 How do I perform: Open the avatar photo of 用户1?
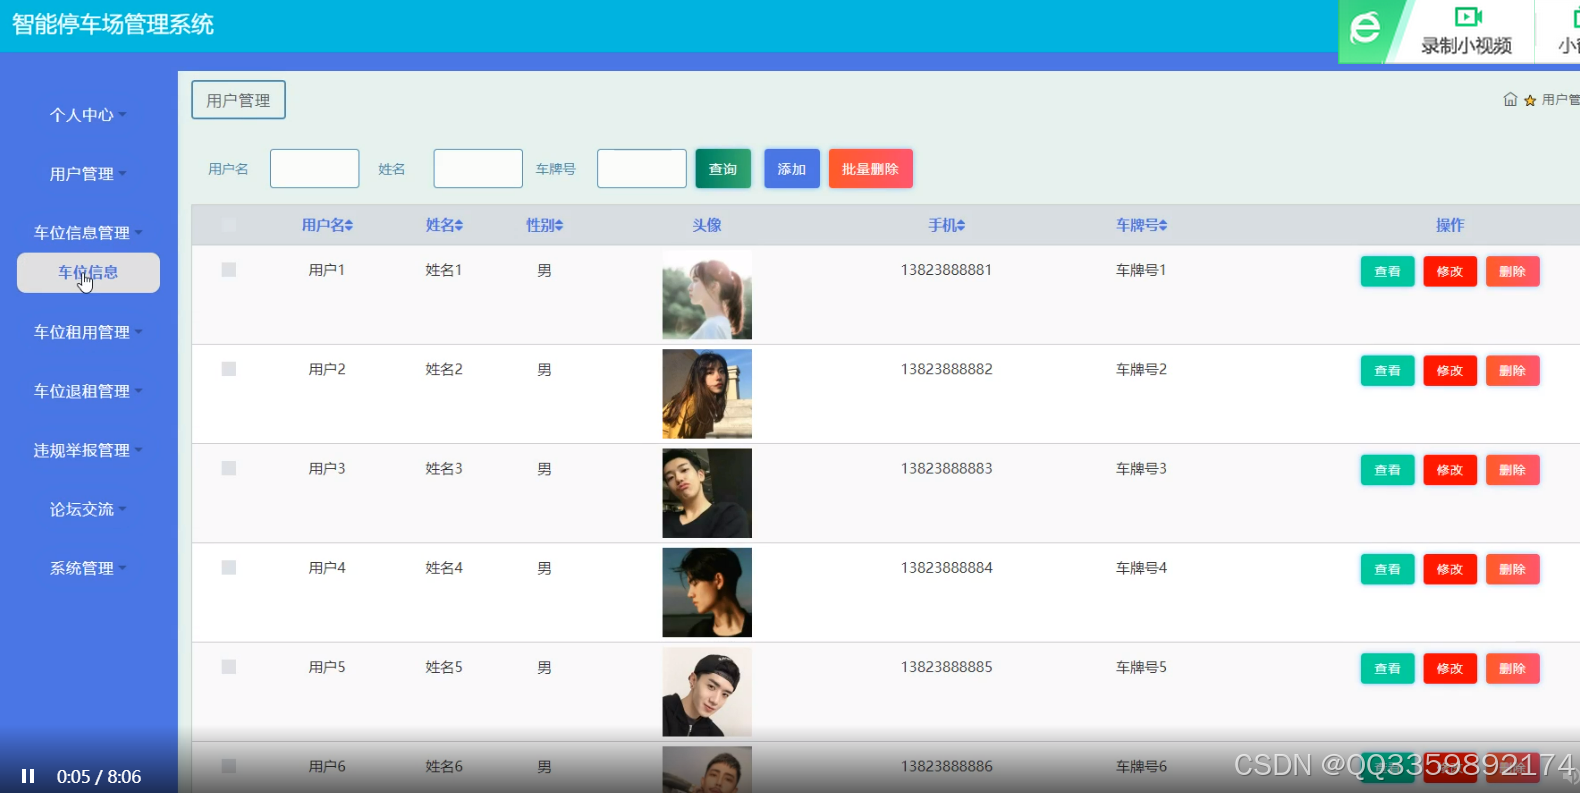click(707, 295)
